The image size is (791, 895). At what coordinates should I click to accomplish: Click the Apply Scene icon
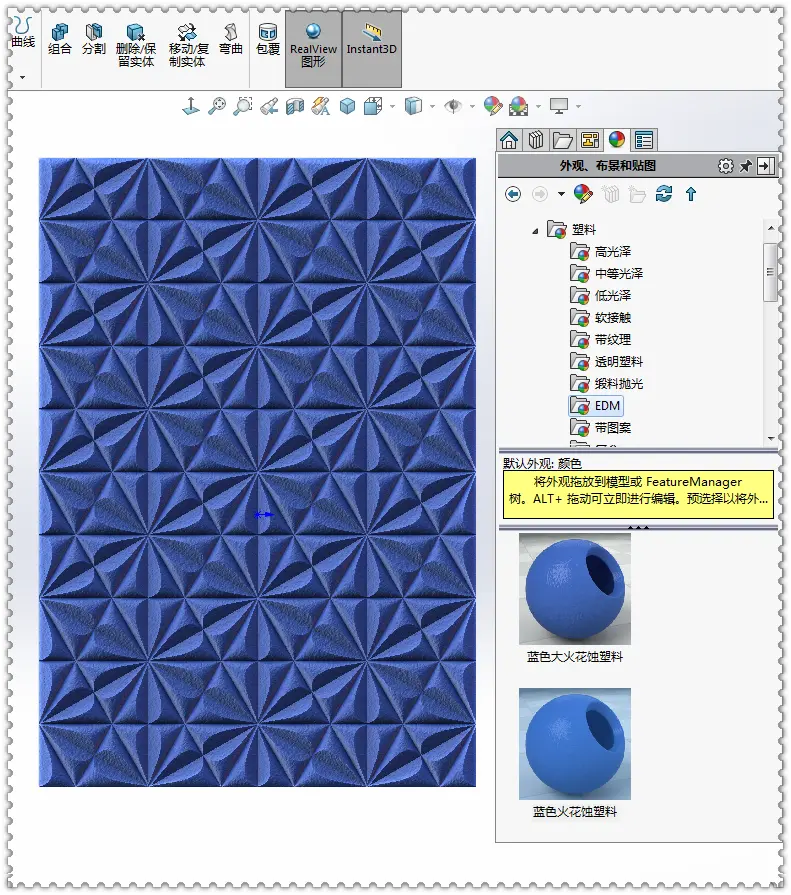518,106
